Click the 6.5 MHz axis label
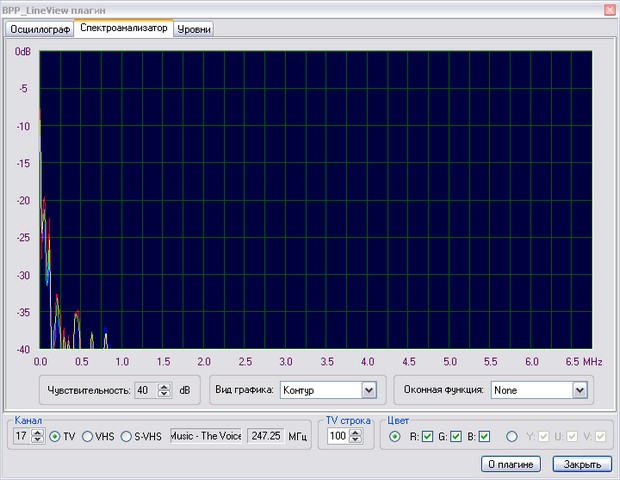This screenshot has height=480, width=620. coord(584,361)
